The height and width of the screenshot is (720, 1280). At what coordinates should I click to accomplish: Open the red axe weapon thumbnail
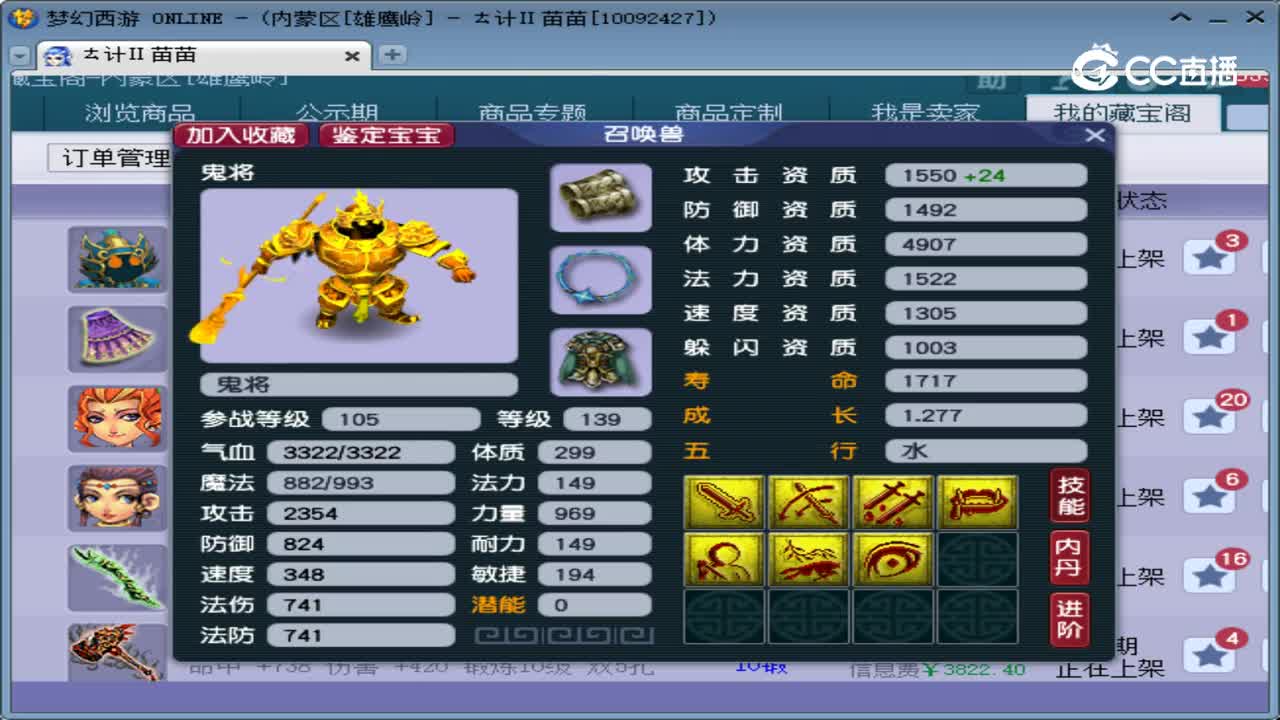(118, 652)
